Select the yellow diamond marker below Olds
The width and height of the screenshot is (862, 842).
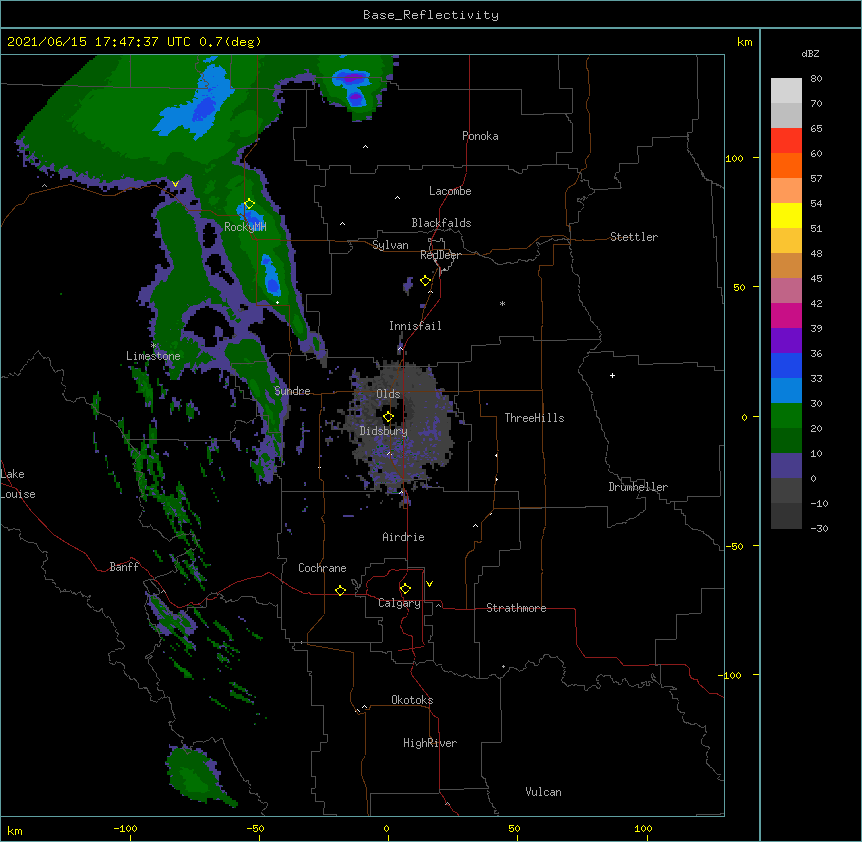388,416
